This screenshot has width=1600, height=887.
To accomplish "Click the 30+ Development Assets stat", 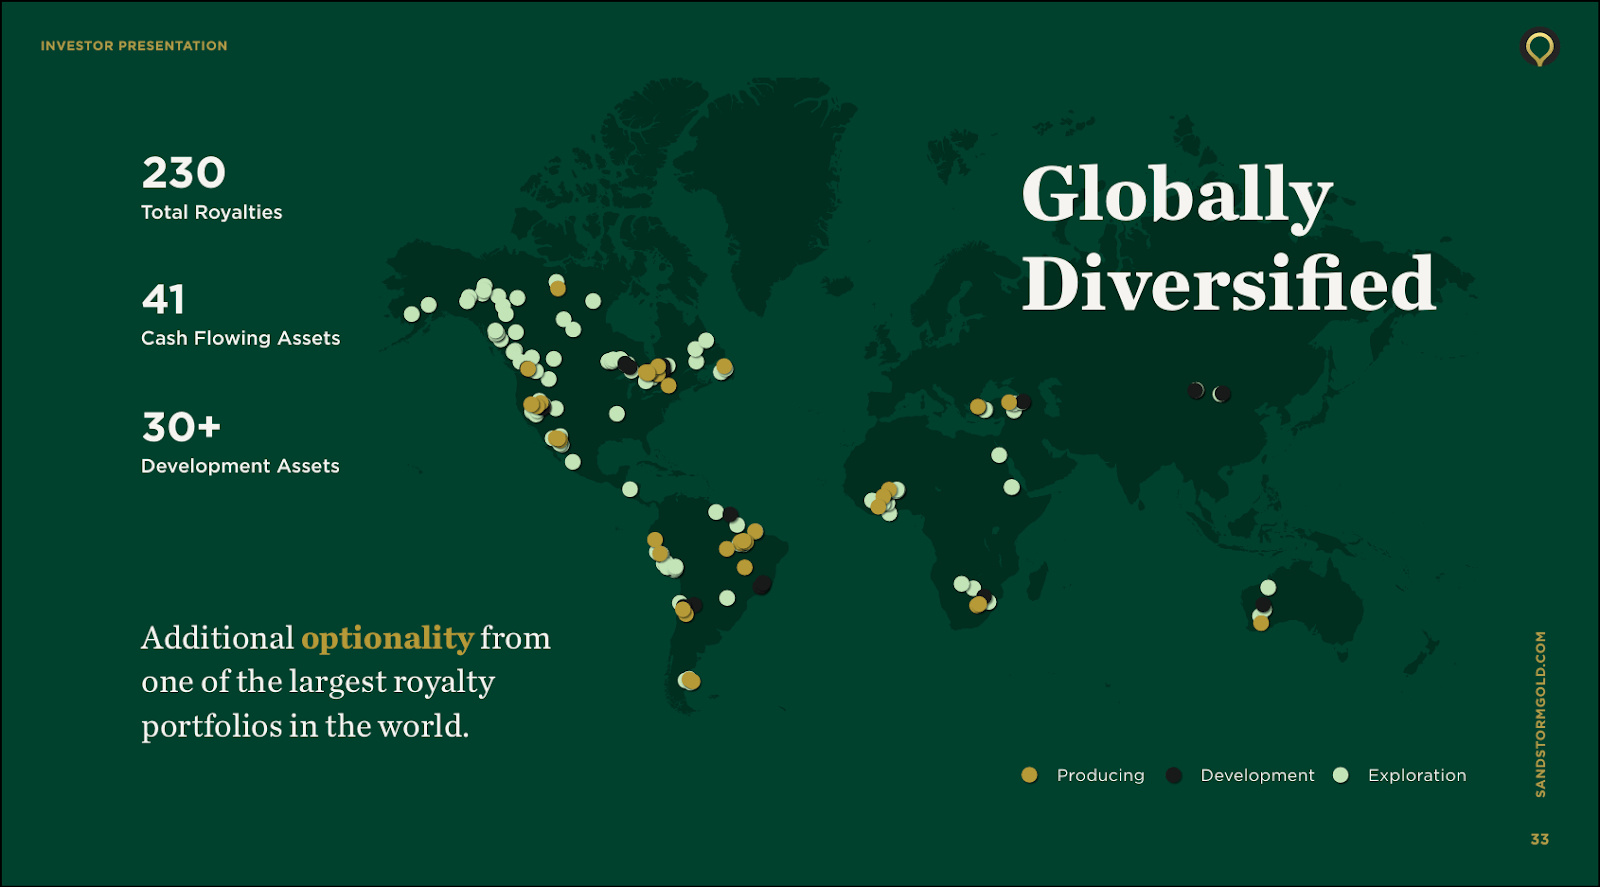I will (181, 427).
